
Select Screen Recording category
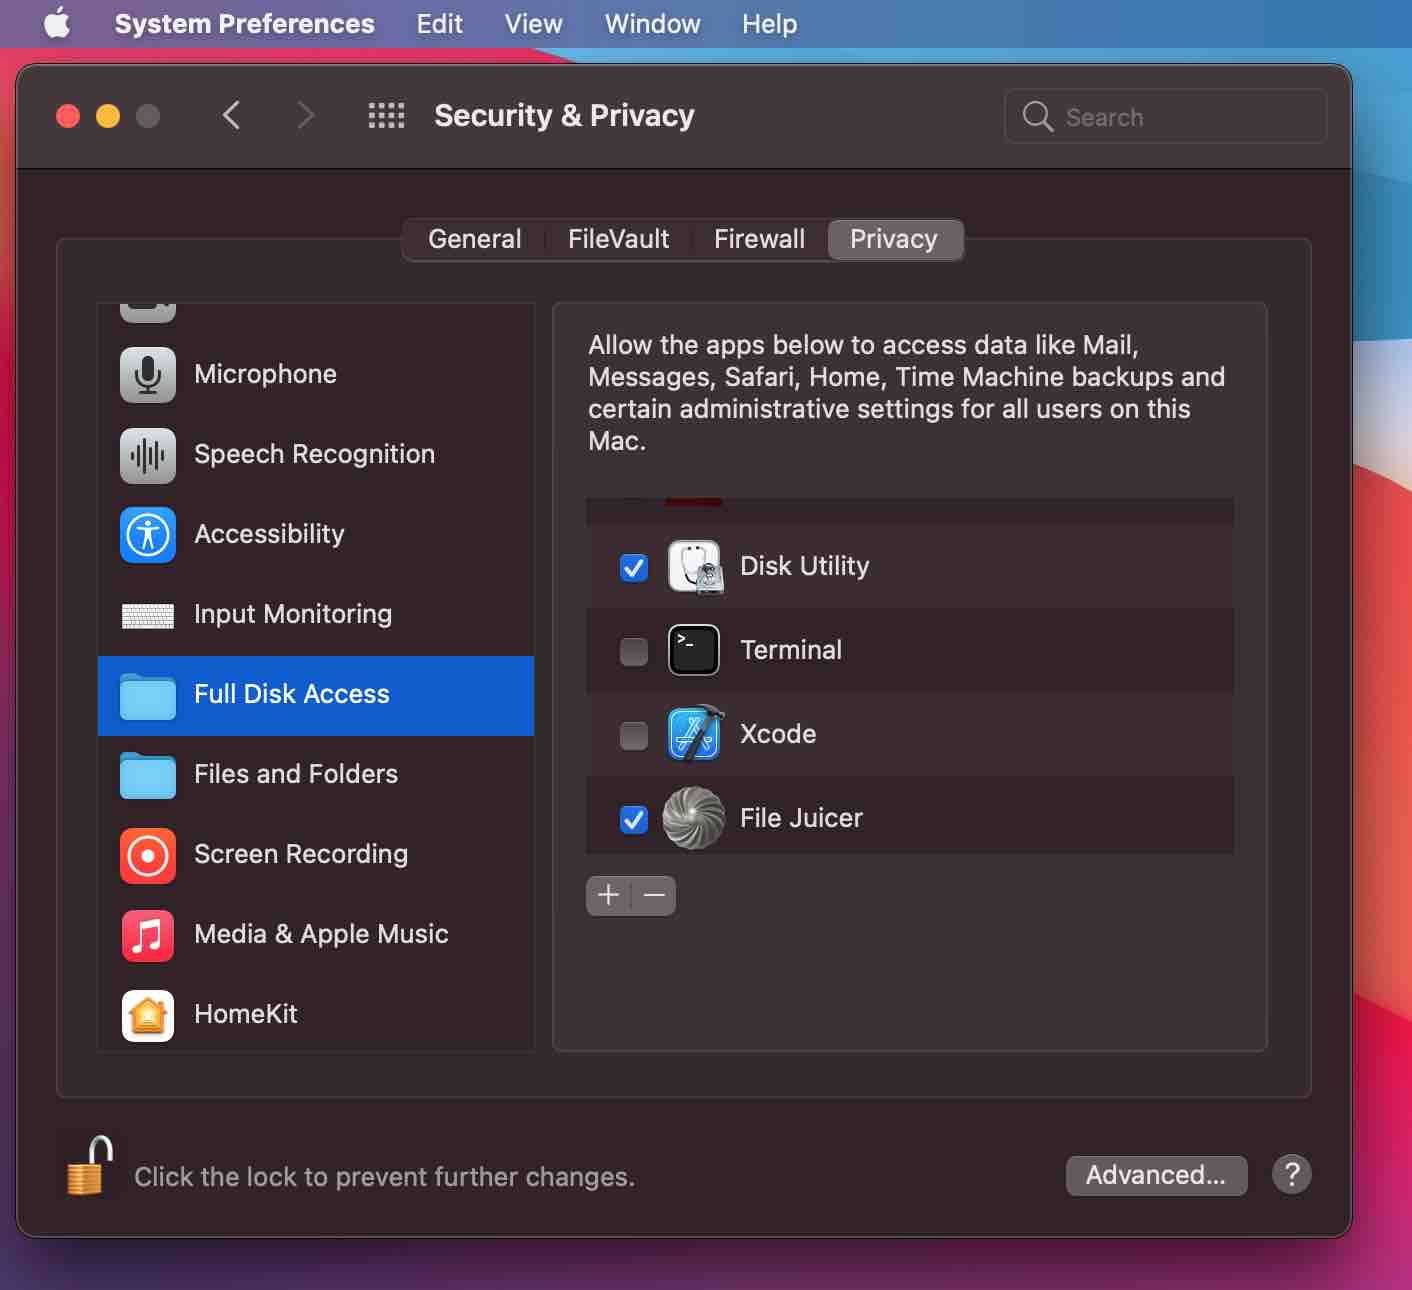pos(301,854)
